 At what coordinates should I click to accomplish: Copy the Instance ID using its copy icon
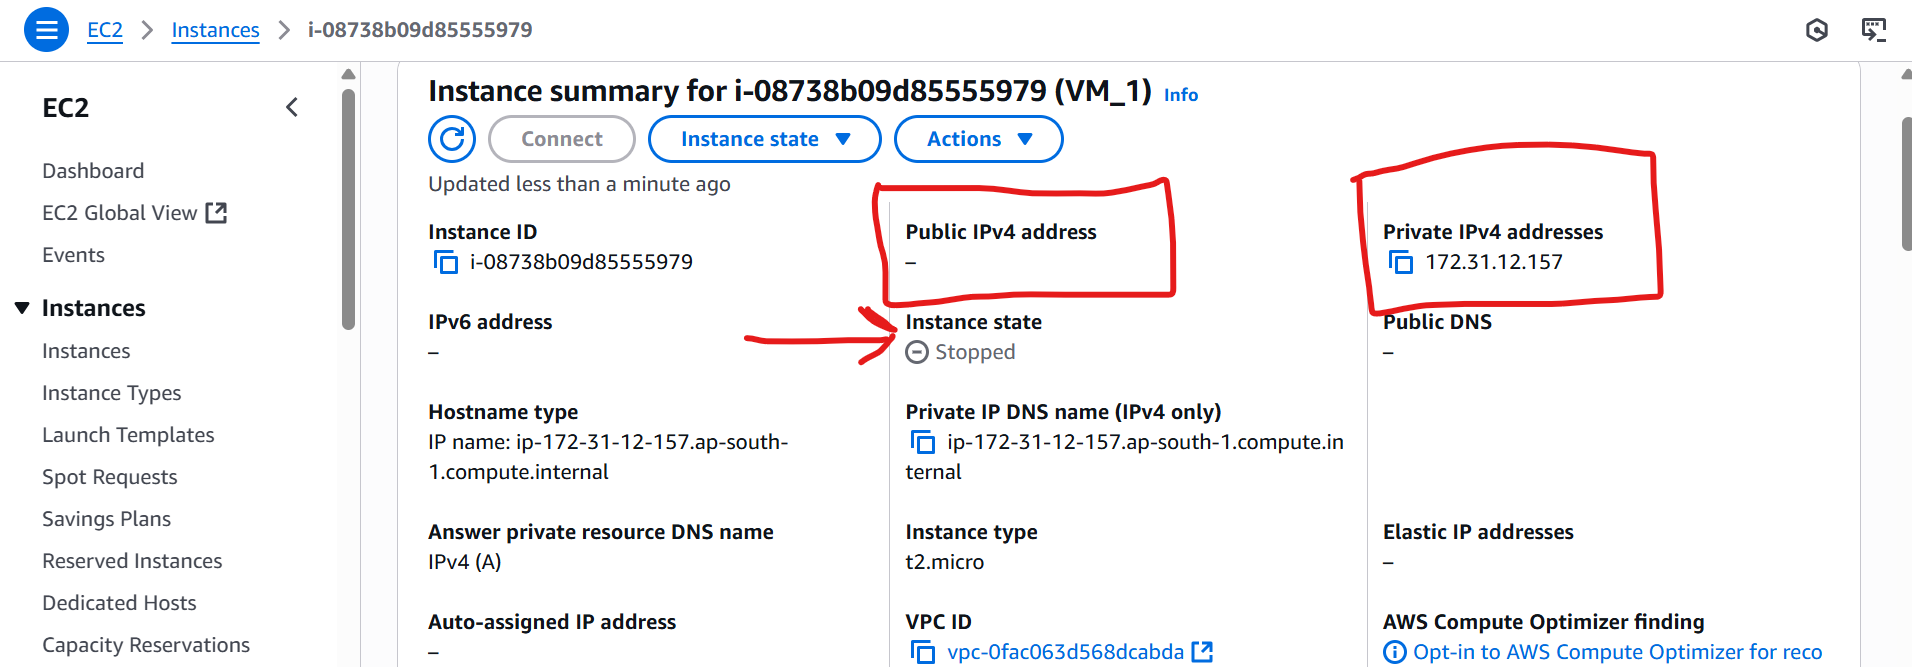(444, 261)
